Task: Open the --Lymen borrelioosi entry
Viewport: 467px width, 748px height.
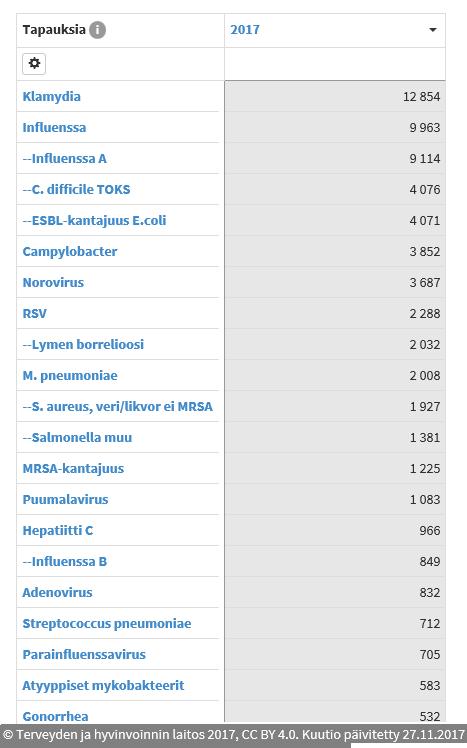Action: 83,344
